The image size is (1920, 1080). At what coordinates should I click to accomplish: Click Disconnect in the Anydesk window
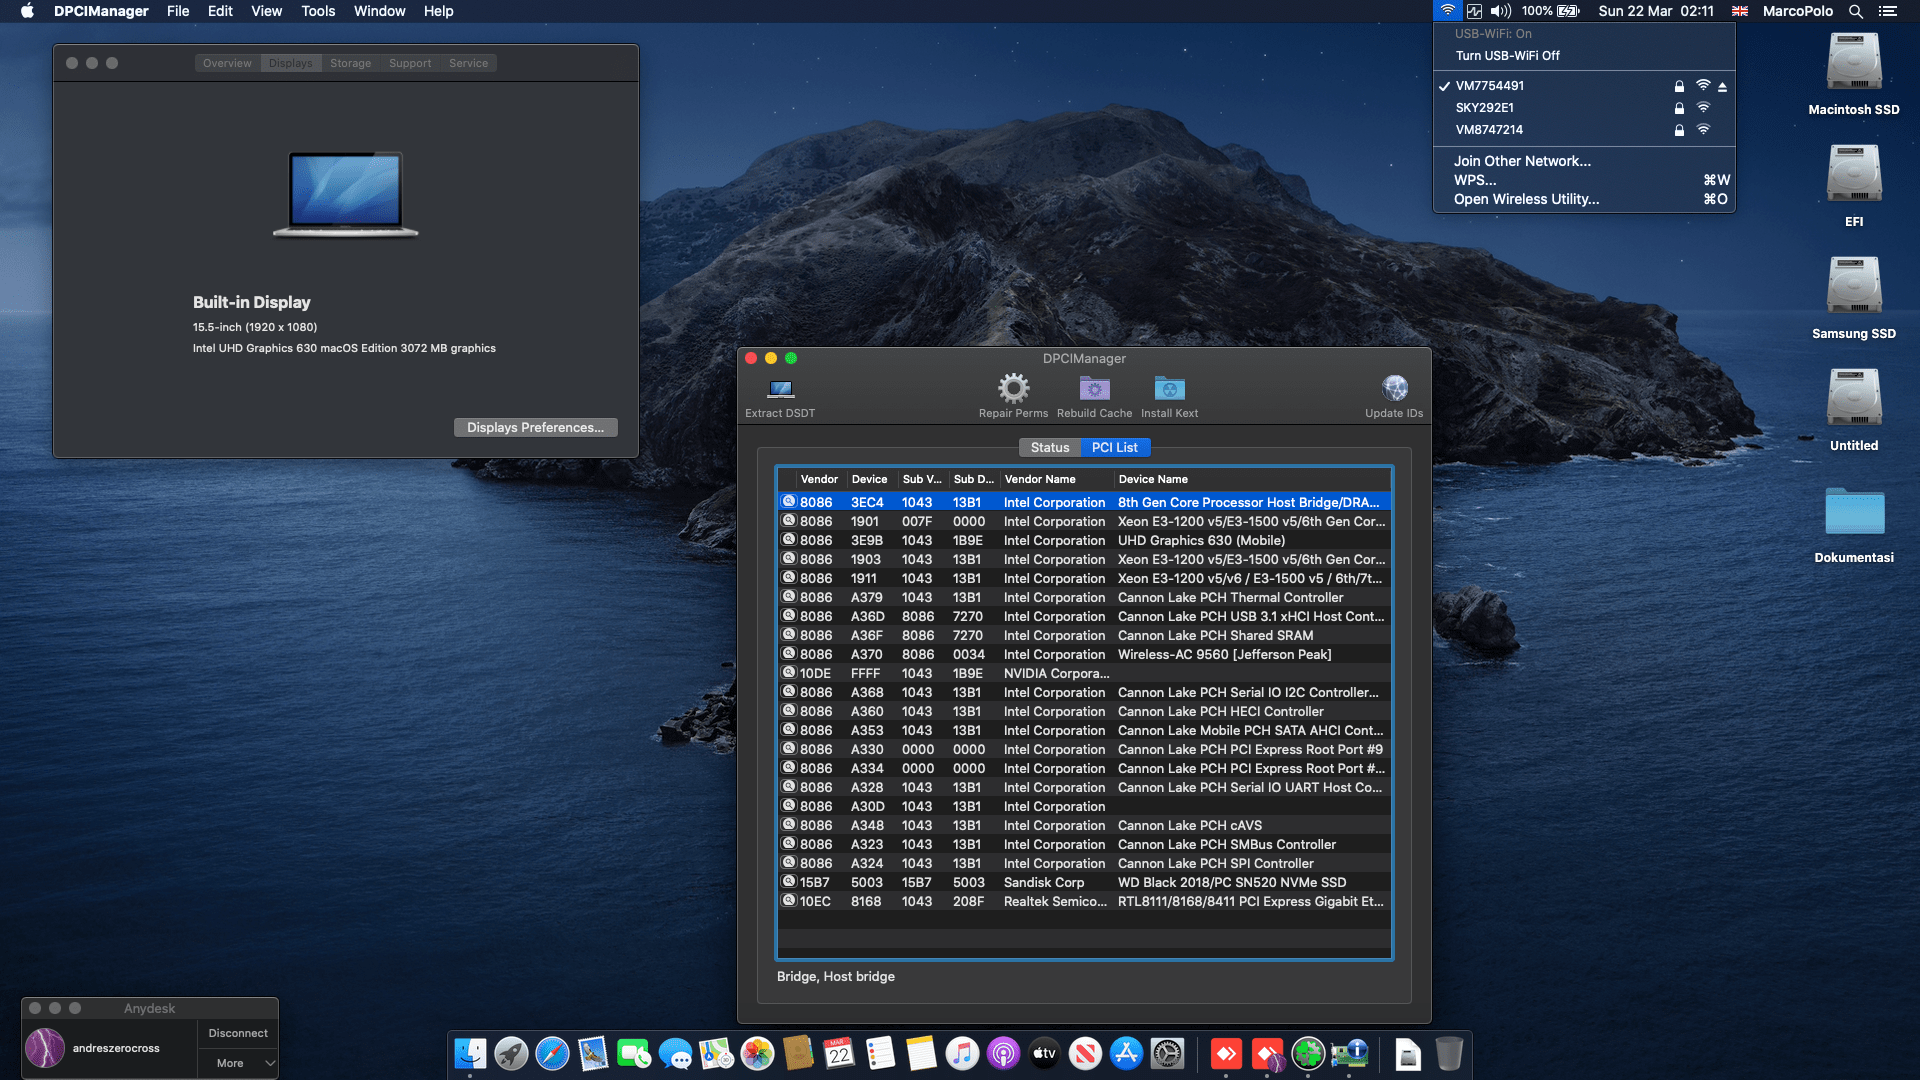(238, 1033)
